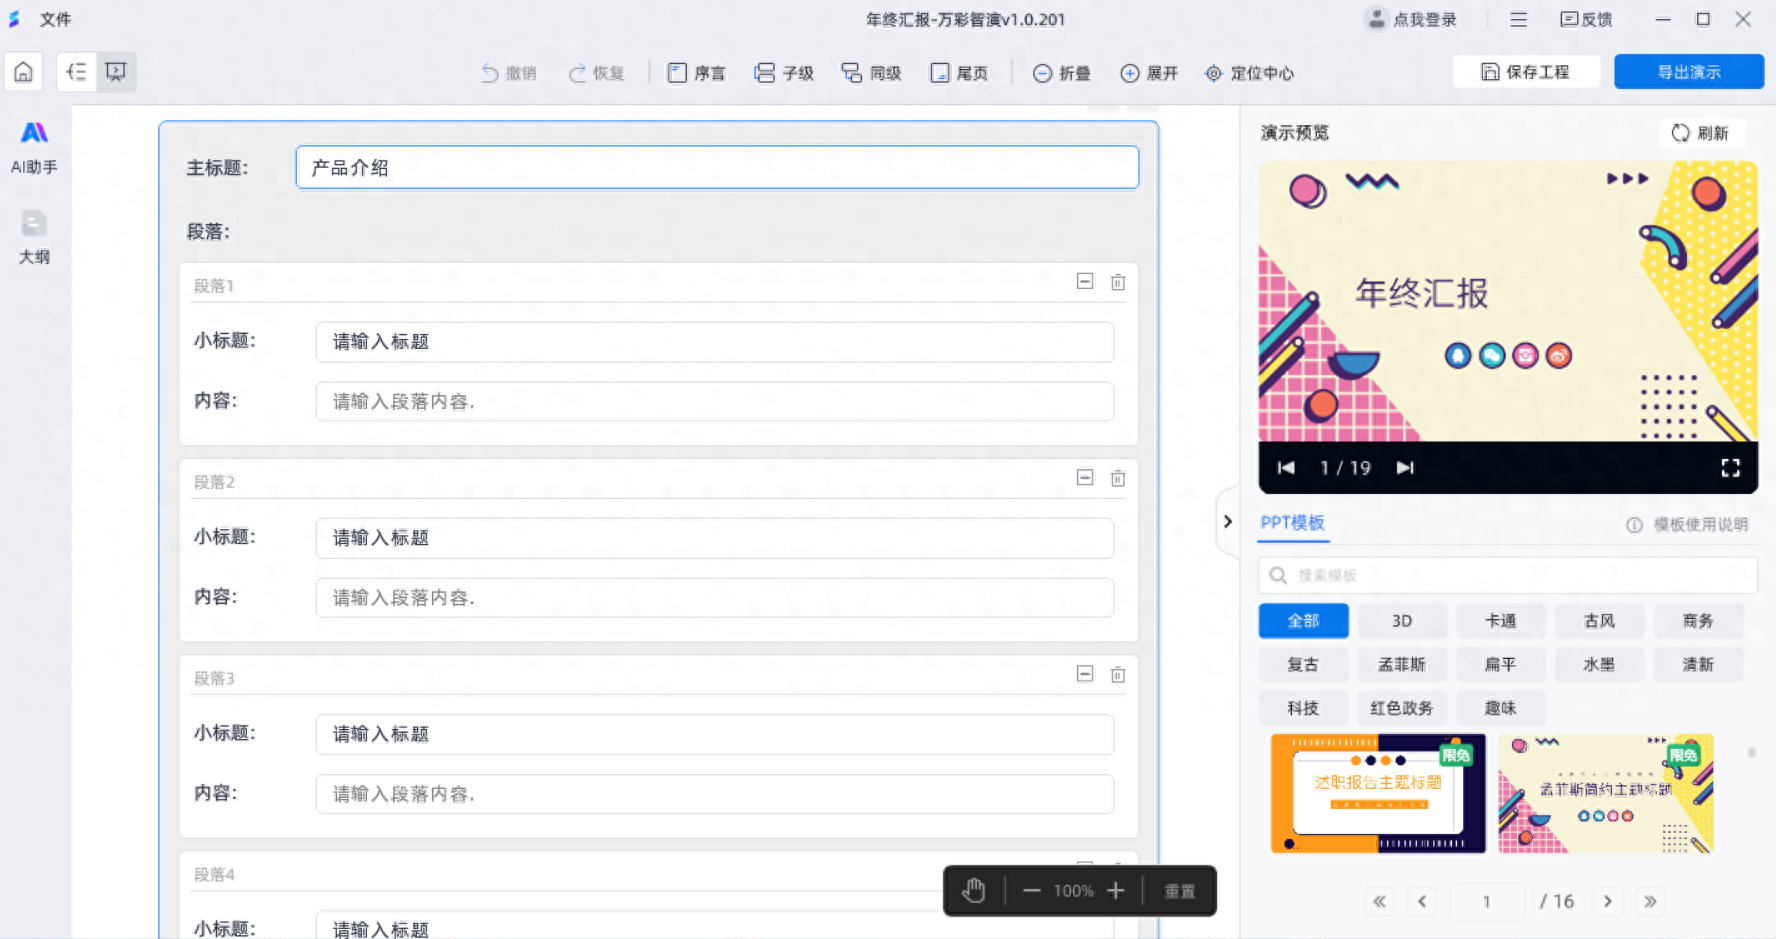Image resolution: width=1776 pixels, height=939 pixels.
Task: Collapse 段落2 with its minus icon
Action: tap(1085, 477)
